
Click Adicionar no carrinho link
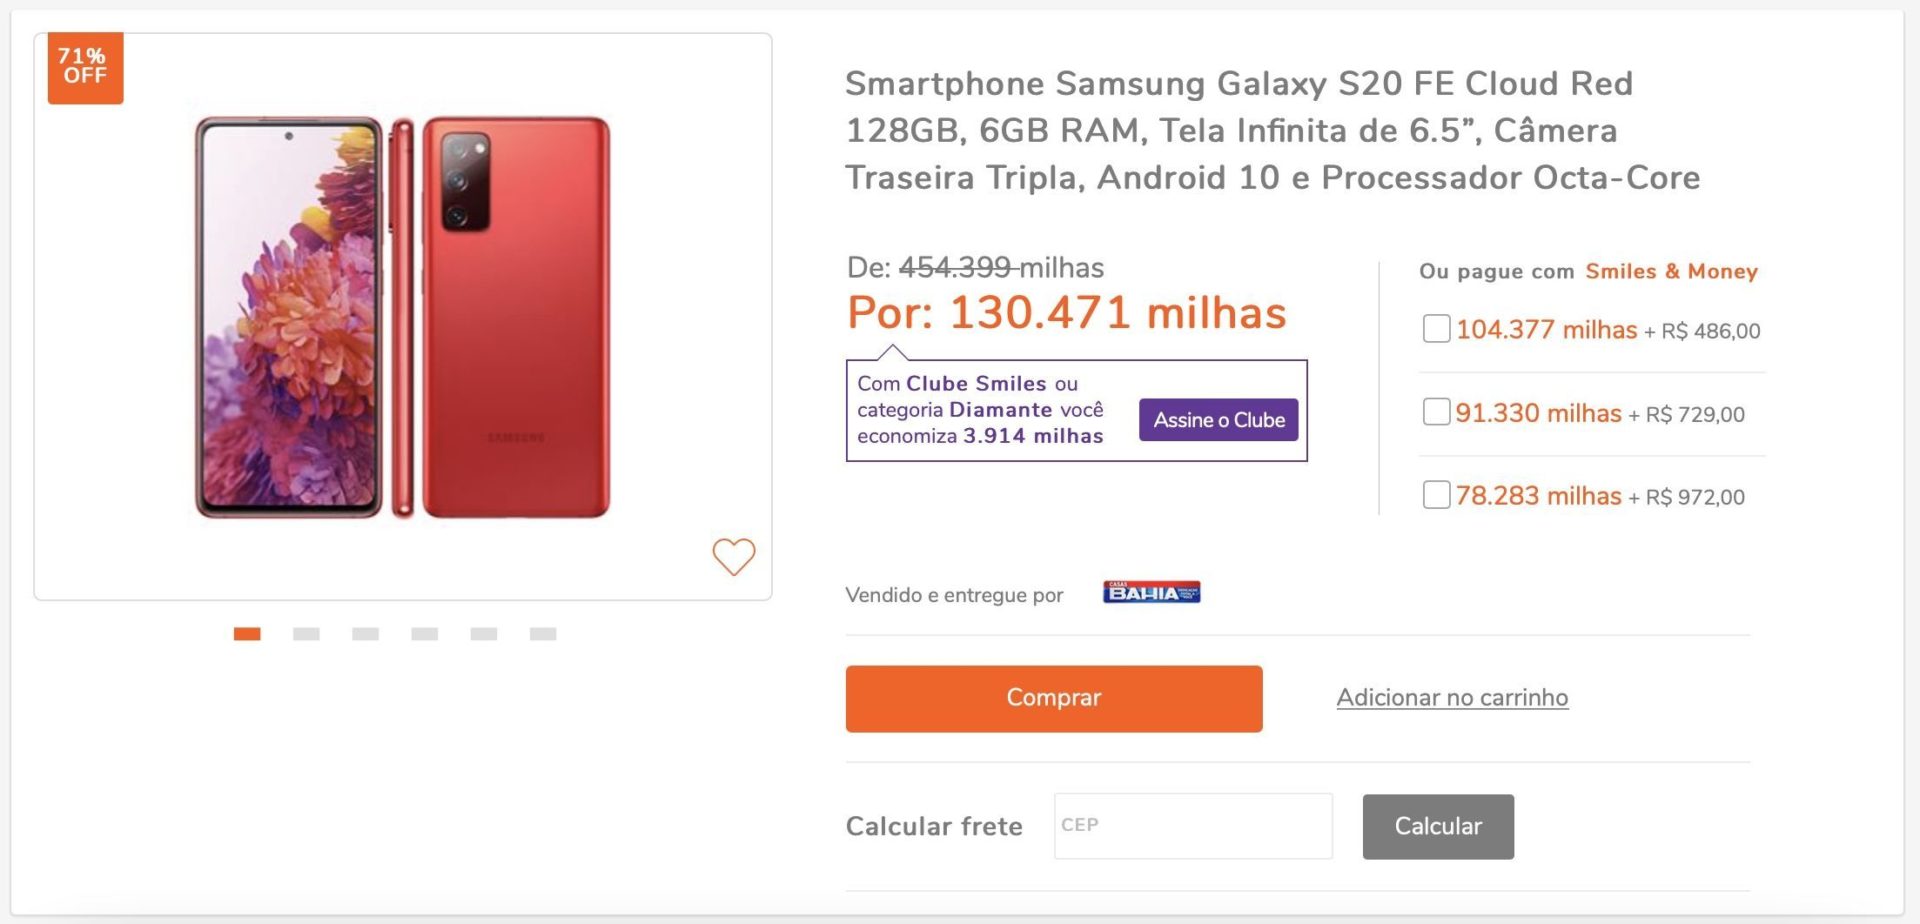coord(1452,698)
